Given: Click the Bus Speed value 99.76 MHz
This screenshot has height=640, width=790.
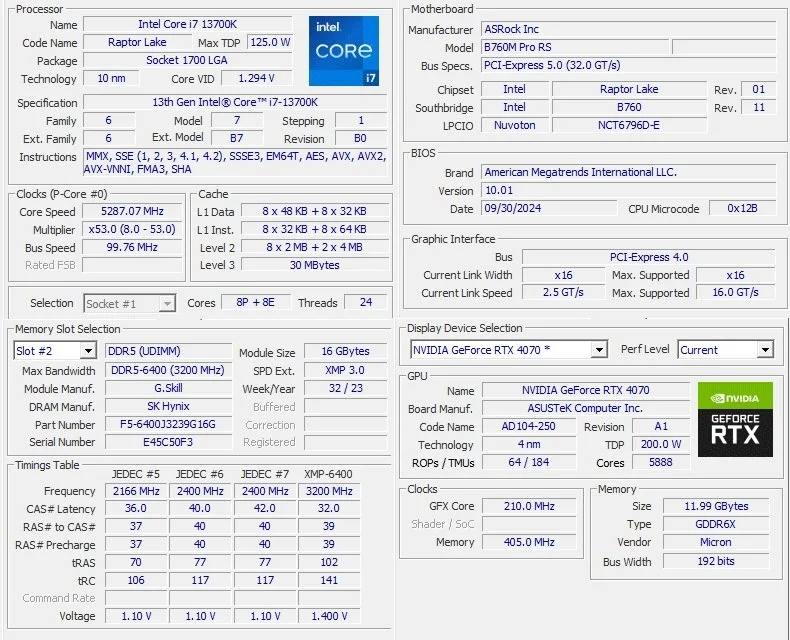Looking at the screenshot, I should coord(132,247).
